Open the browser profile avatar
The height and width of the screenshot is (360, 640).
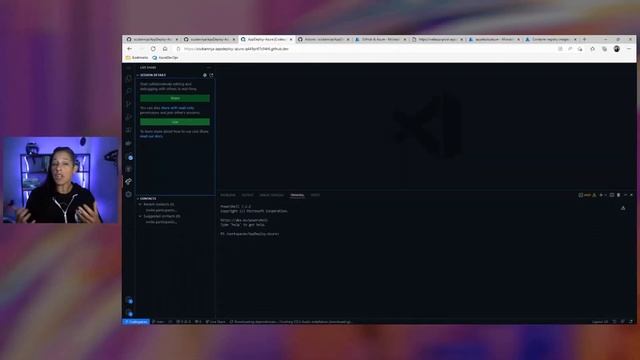click(x=617, y=49)
